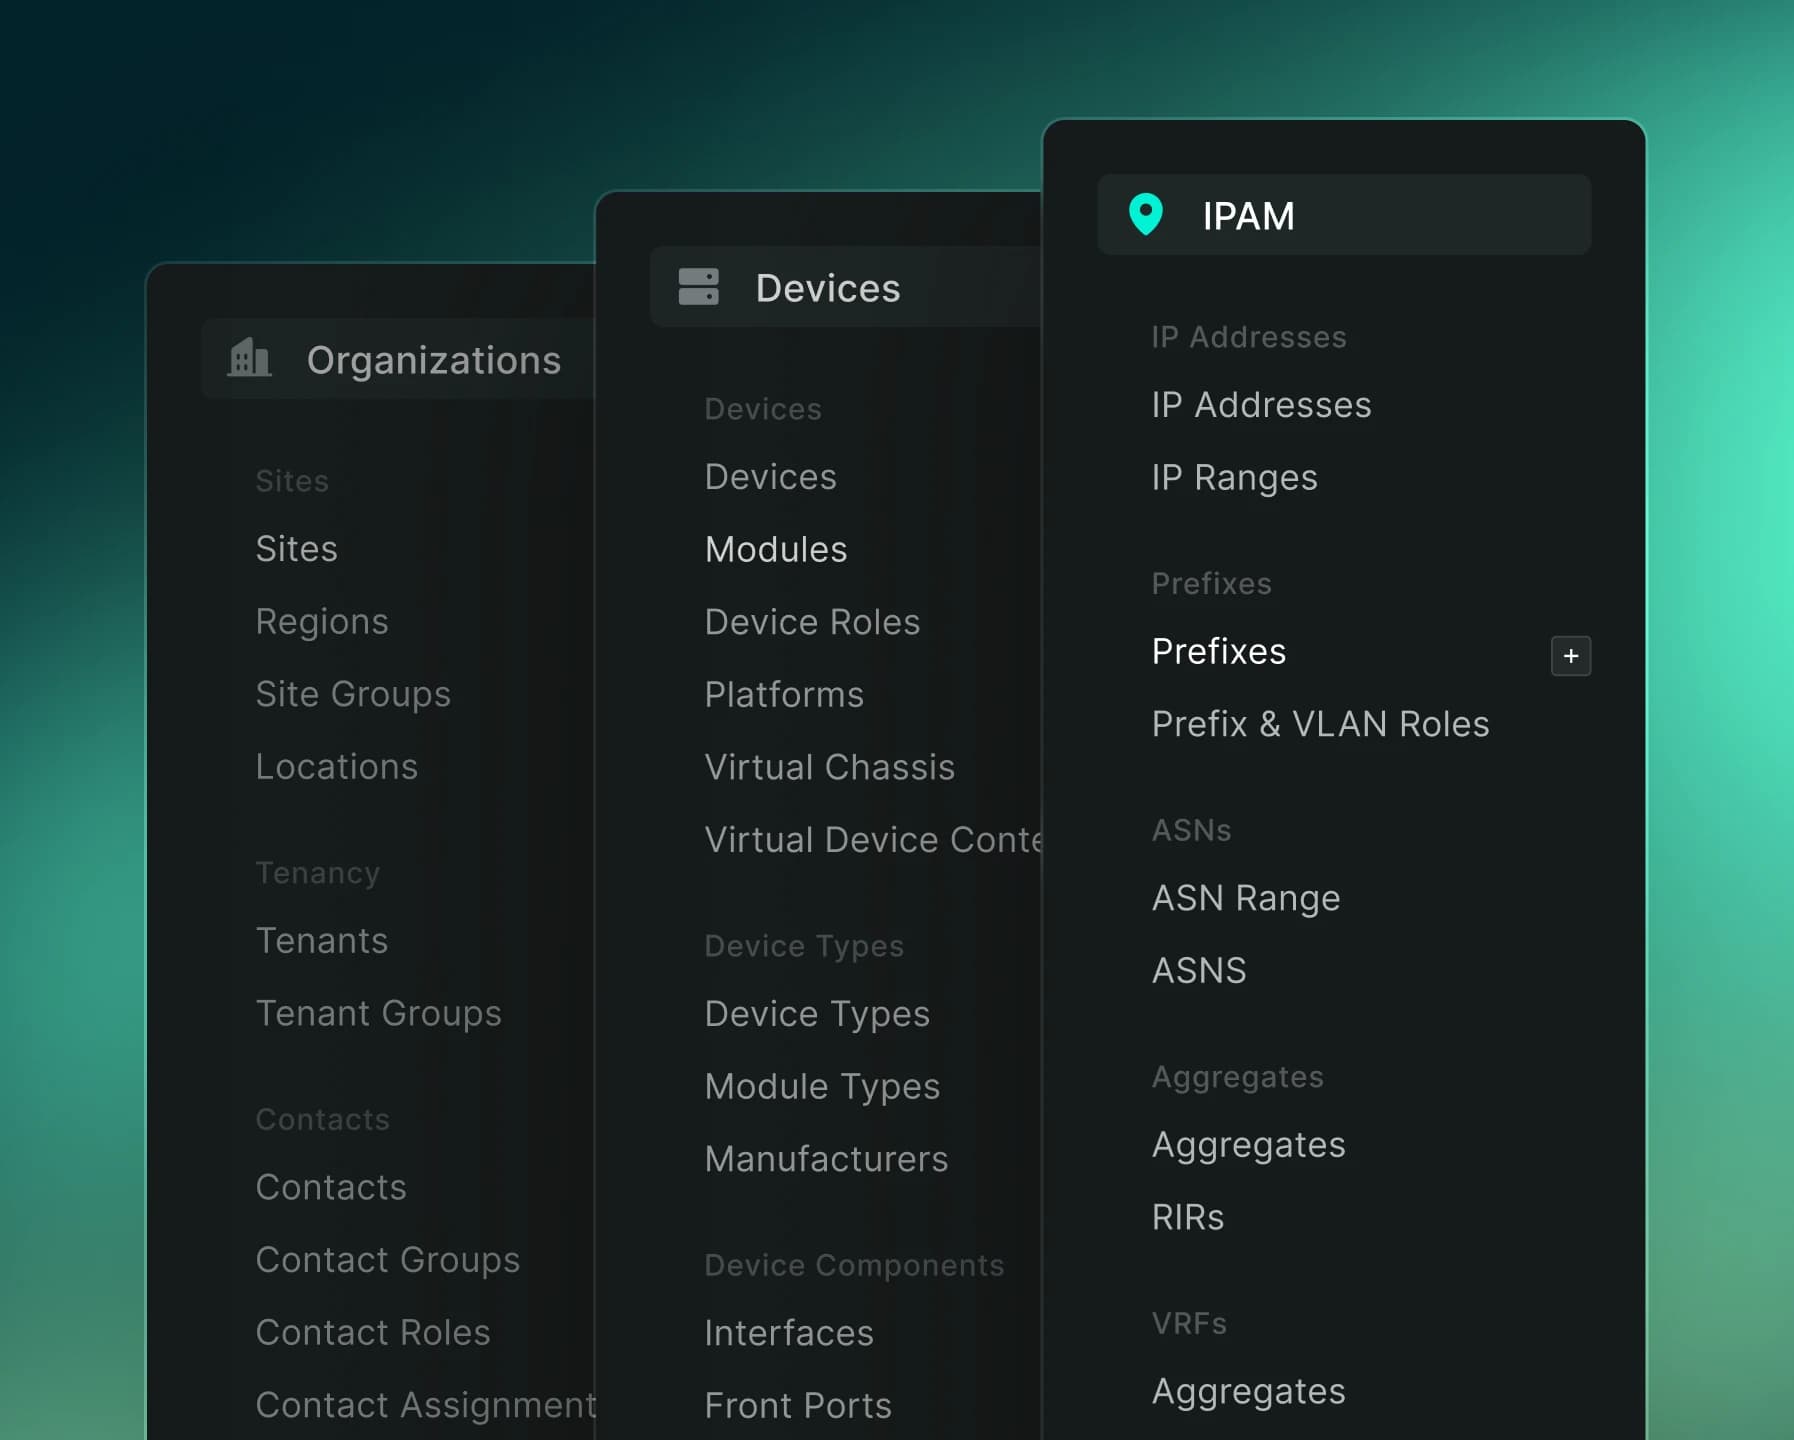Select Prefix & VLAN Roles
This screenshot has height=1440, width=1794.
point(1320,724)
